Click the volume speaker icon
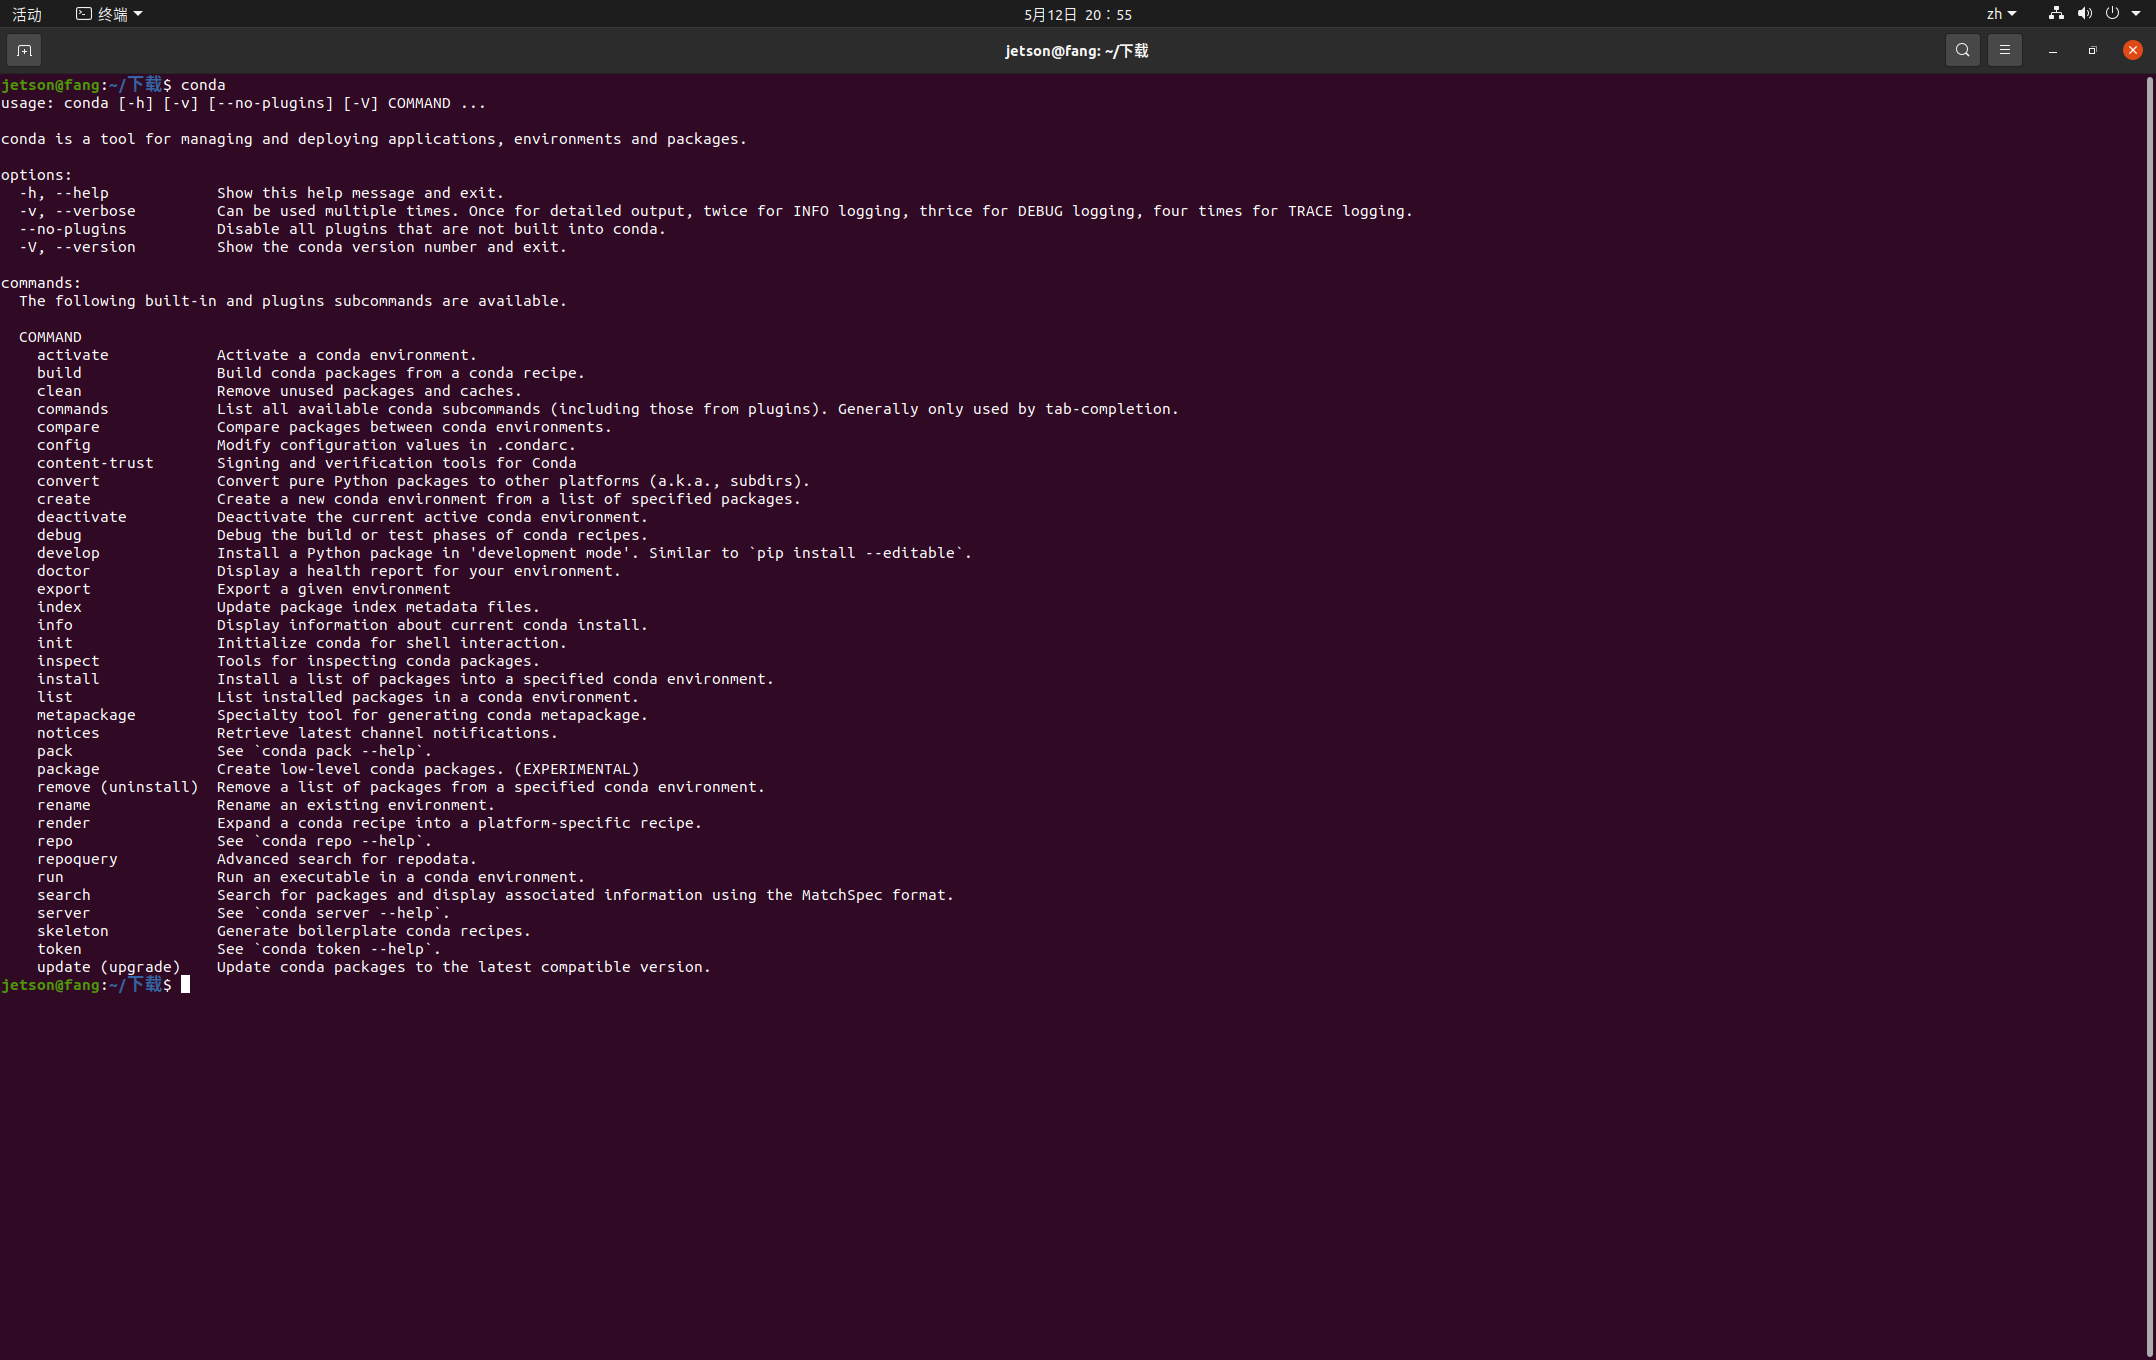The height and width of the screenshot is (1360, 2156). (x=2084, y=14)
